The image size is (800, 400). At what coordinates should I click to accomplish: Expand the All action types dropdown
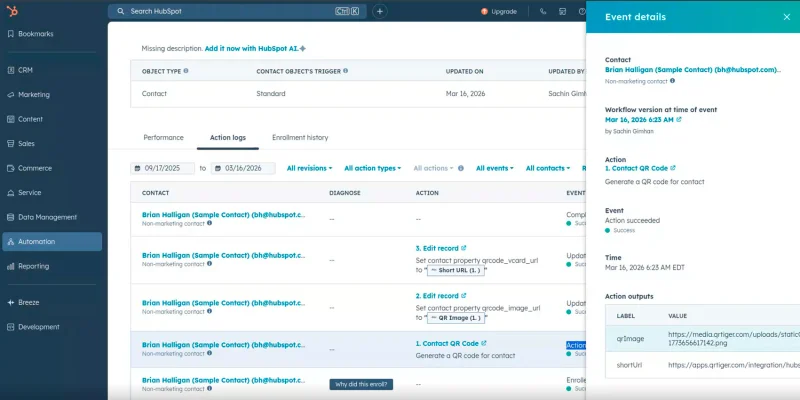pyautogui.click(x=372, y=168)
